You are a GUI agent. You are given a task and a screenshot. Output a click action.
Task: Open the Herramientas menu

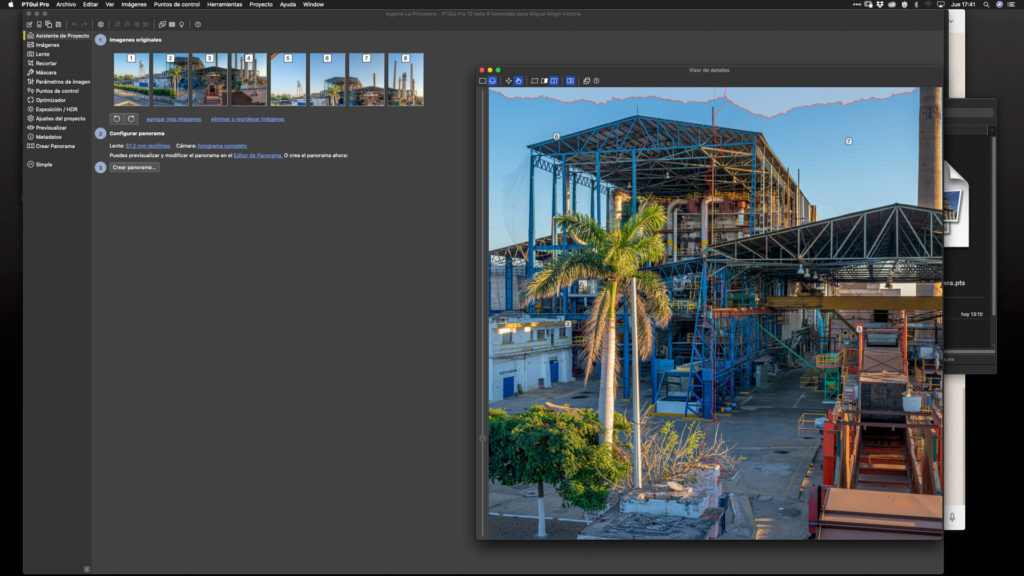(x=224, y=4)
